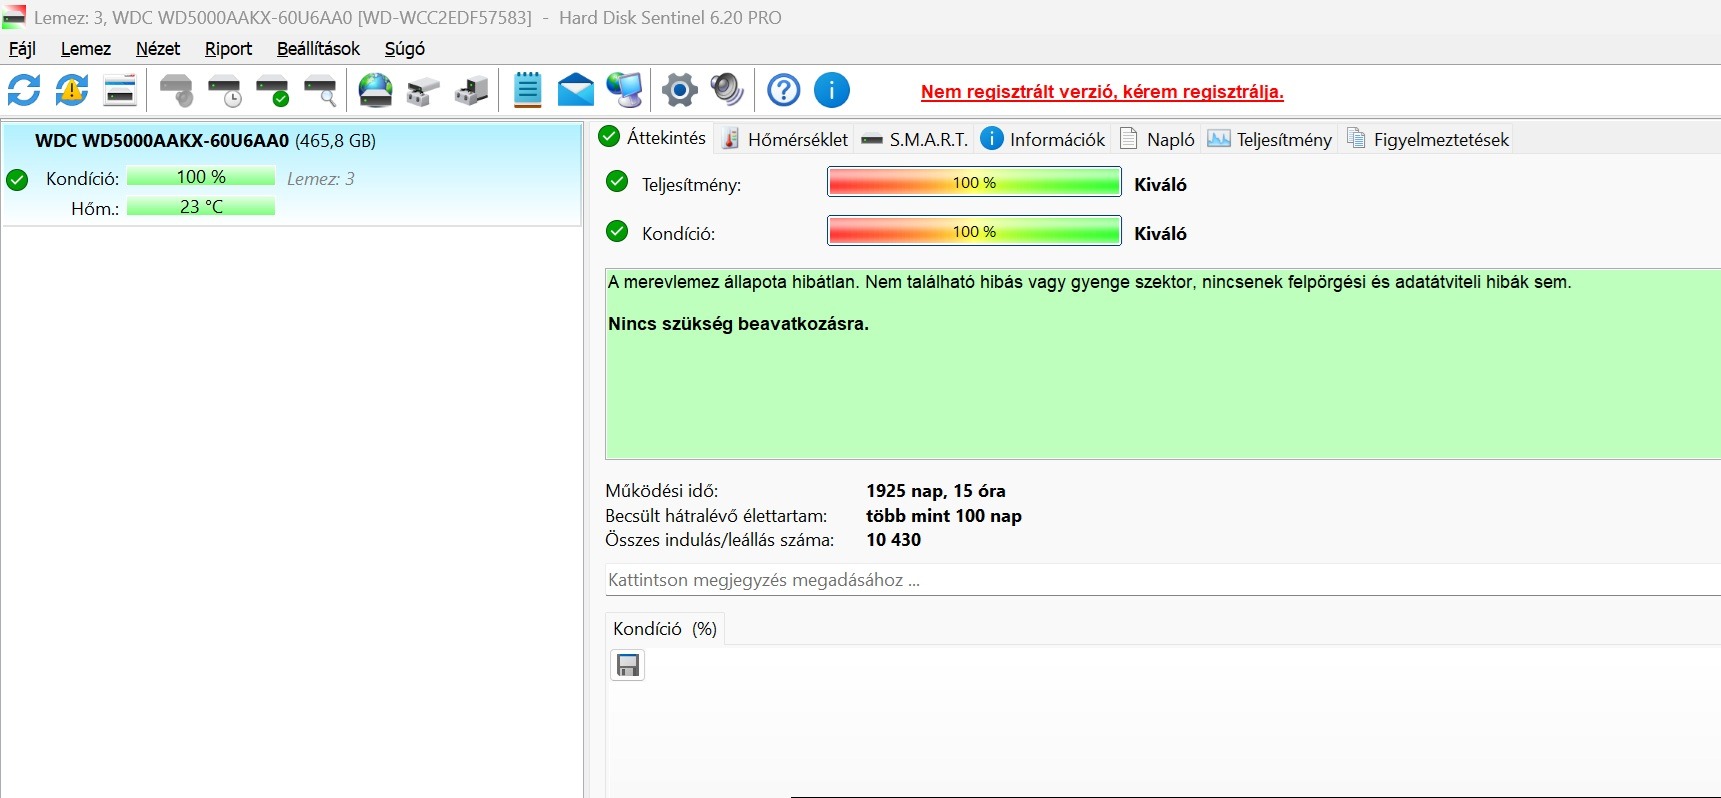Click the 'Összes indulás/leállás száma:' label
Viewport: 1721px width, 798px height.
(719, 540)
